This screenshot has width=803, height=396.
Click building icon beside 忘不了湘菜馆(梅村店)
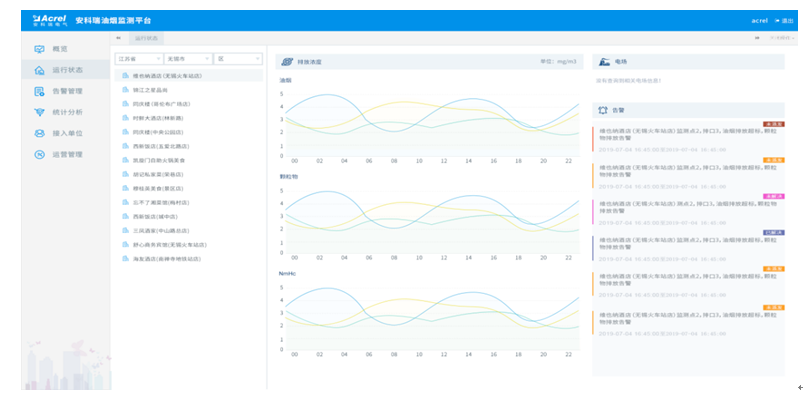pyautogui.click(x=125, y=202)
